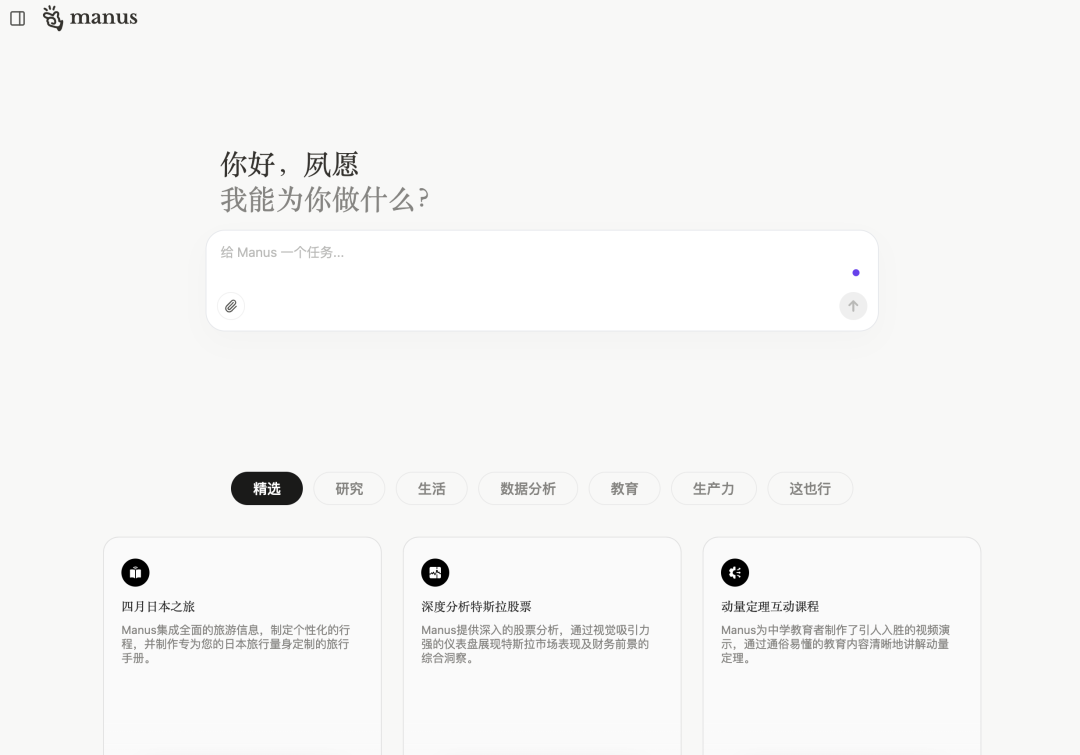Click the 四月日本之旅 card icon

click(x=135, y=572)
